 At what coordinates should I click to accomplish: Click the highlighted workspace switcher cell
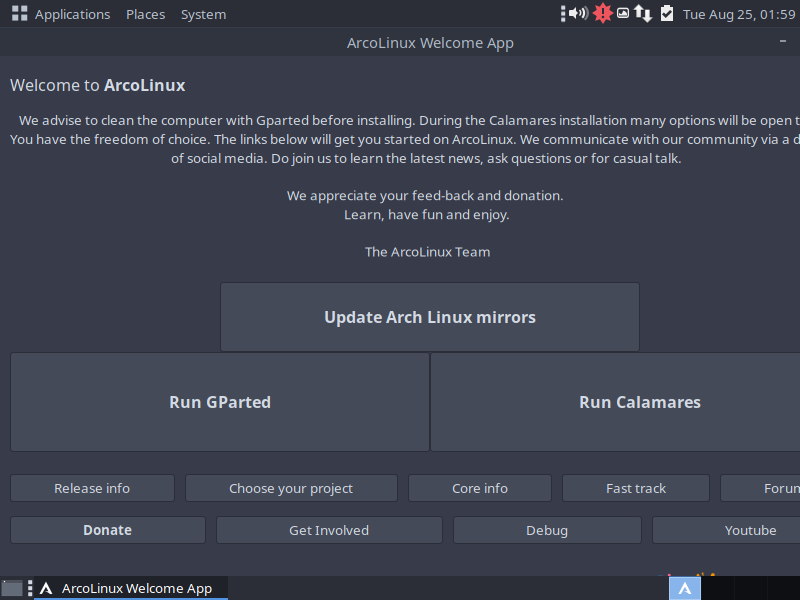pos(685,588)
